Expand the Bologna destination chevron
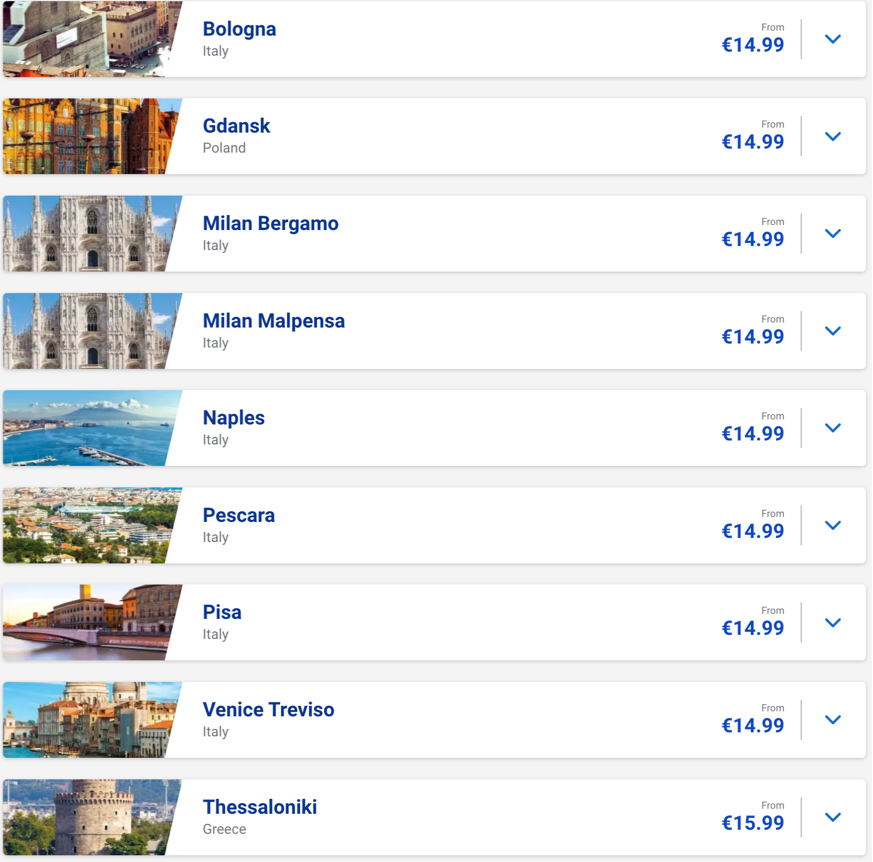 (832, 39)
